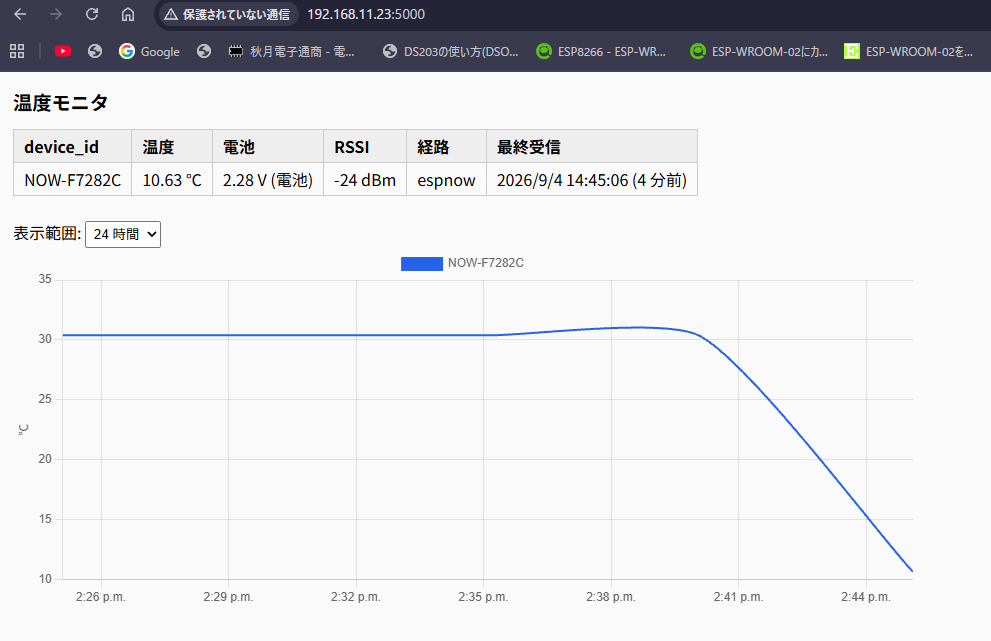Click the NOW-F7282C legend label

tap(485, 263)
